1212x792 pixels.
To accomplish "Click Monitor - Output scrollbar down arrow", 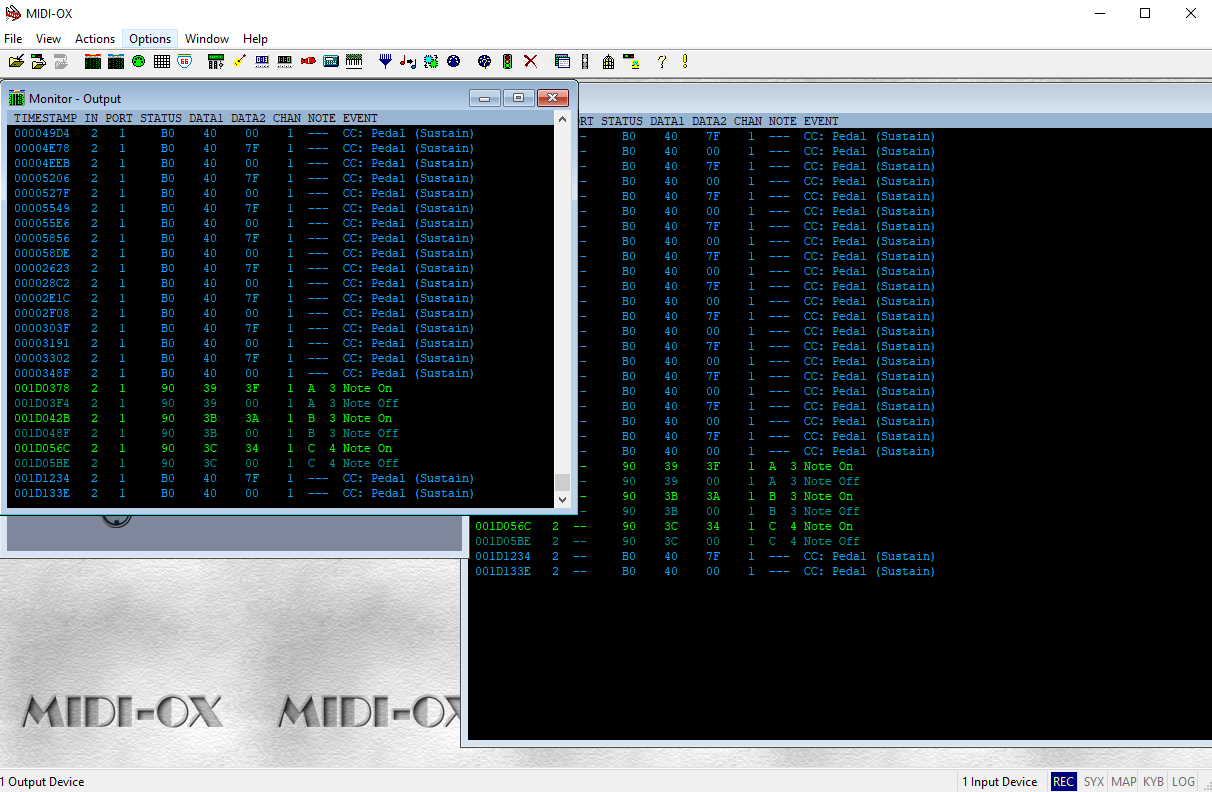I will pyautogui.click(x=562, y=499).
